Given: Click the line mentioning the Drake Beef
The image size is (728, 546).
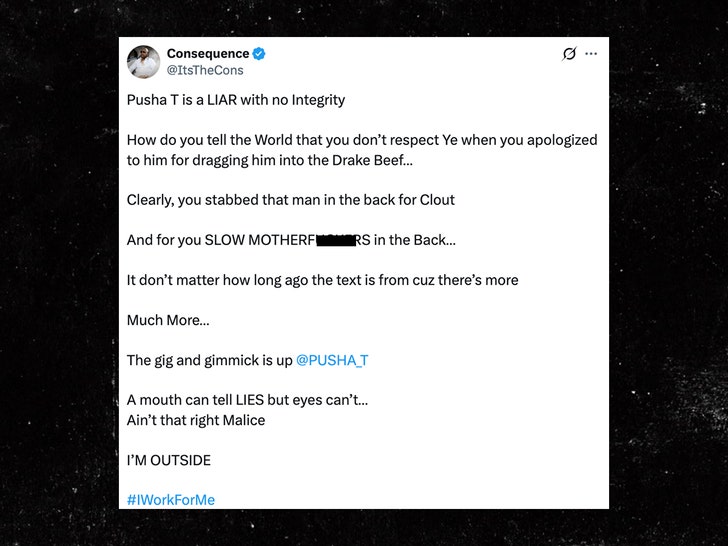Looking at the screenshot, I should click(270, 160).
